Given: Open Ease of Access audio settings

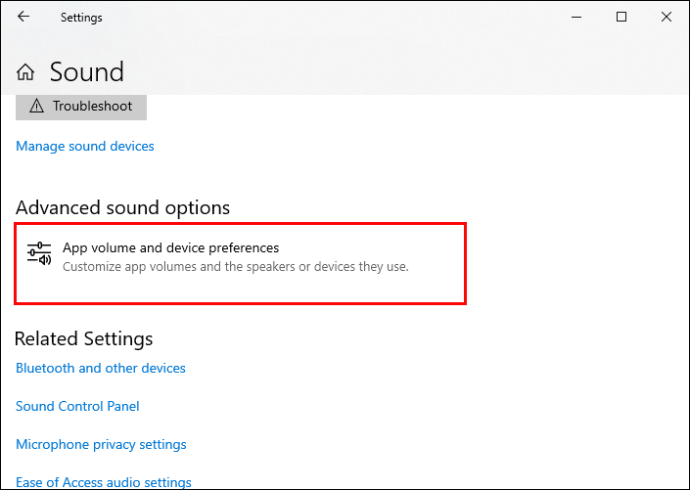Looking at the screenshot, I should click(x=103, y=482).
